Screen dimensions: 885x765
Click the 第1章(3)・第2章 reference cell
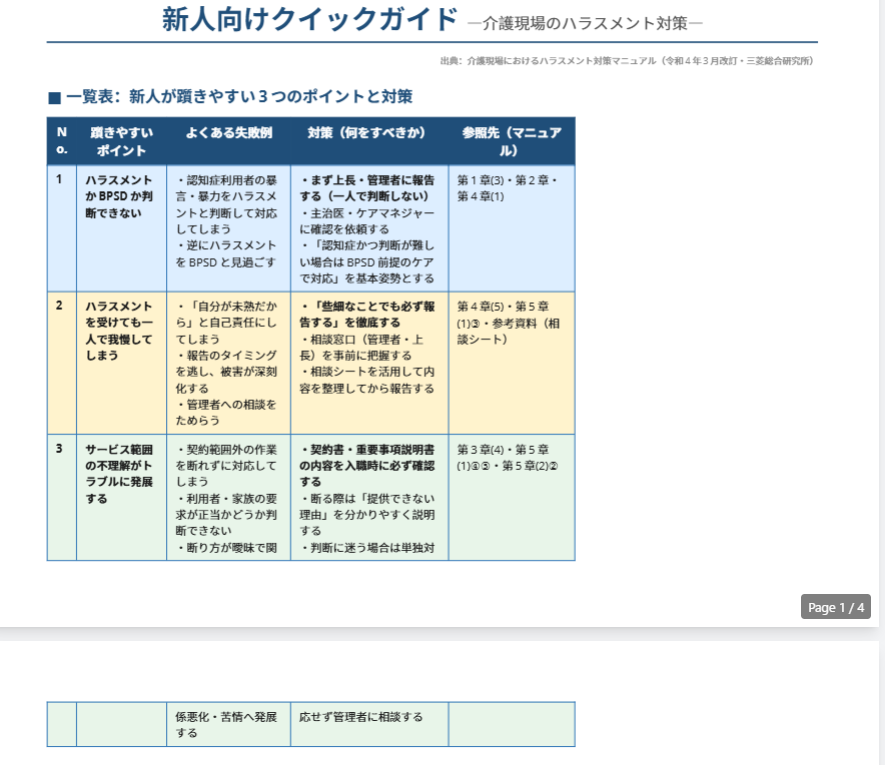click(x=512, y=228)
